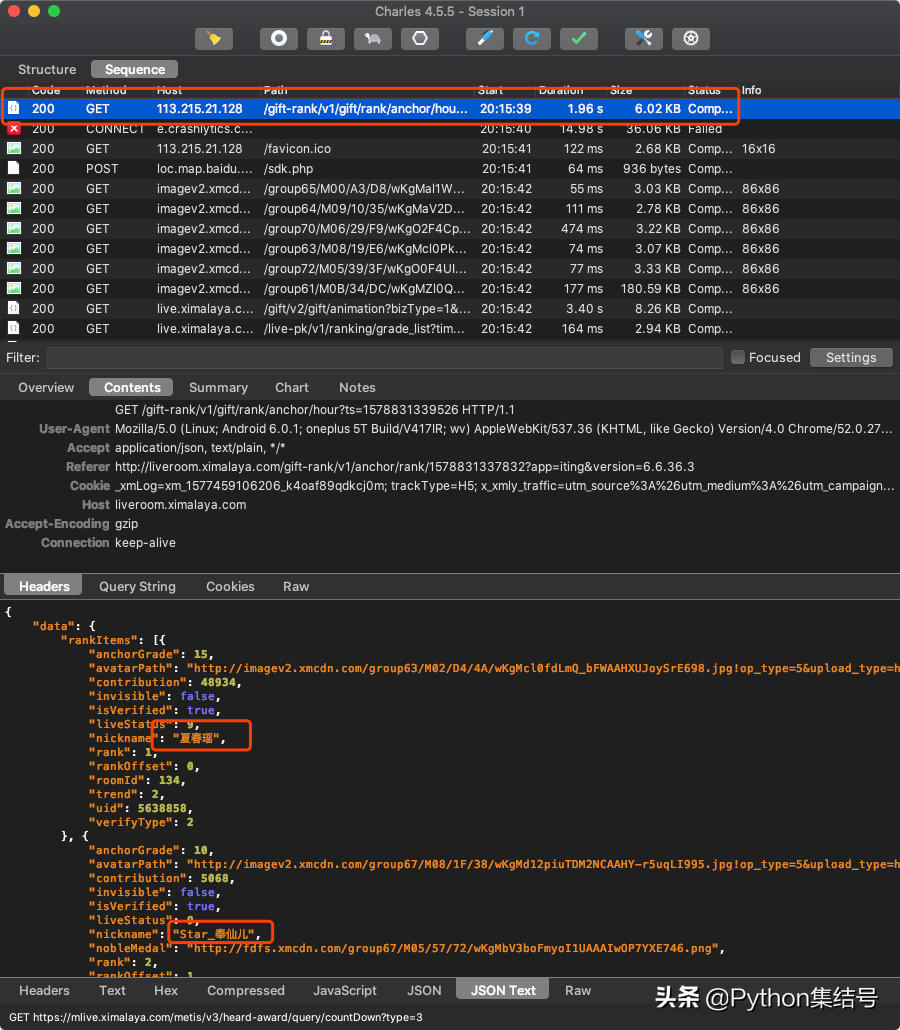Viewport: 900px width, 1030px height.
Task: Click the "uid": 5638858 line
Action: click(x=141, y=808)
